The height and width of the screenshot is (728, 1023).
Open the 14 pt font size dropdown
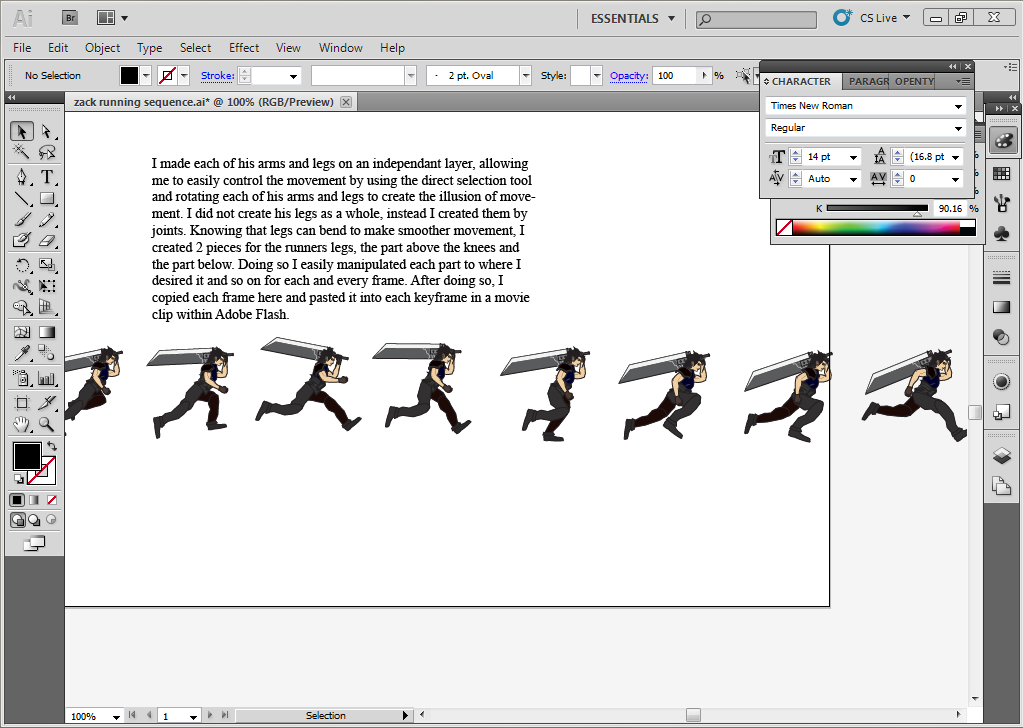[853, 158]
